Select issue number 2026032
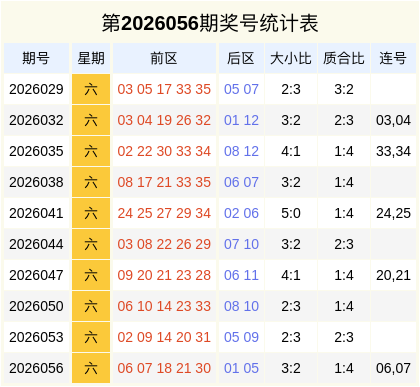 coord(36,120)
